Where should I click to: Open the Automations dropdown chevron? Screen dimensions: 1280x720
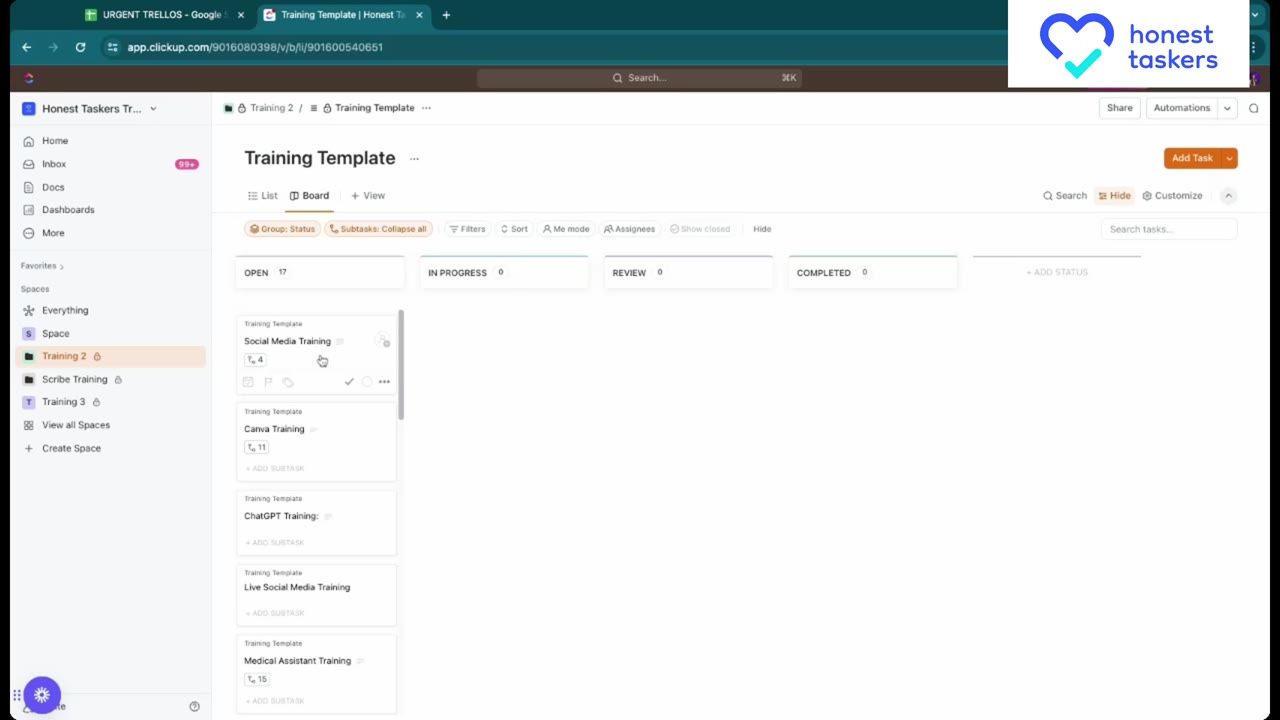[x=1227, y=108]
